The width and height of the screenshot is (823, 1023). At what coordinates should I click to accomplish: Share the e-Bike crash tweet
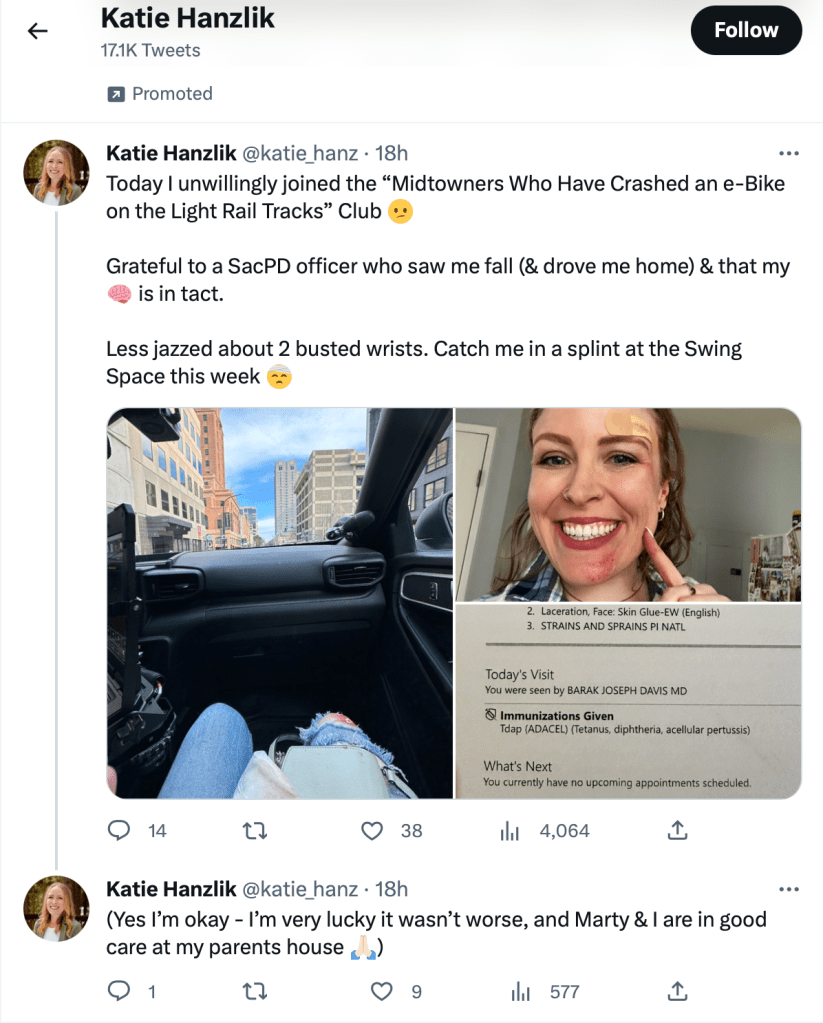(676, 830)
